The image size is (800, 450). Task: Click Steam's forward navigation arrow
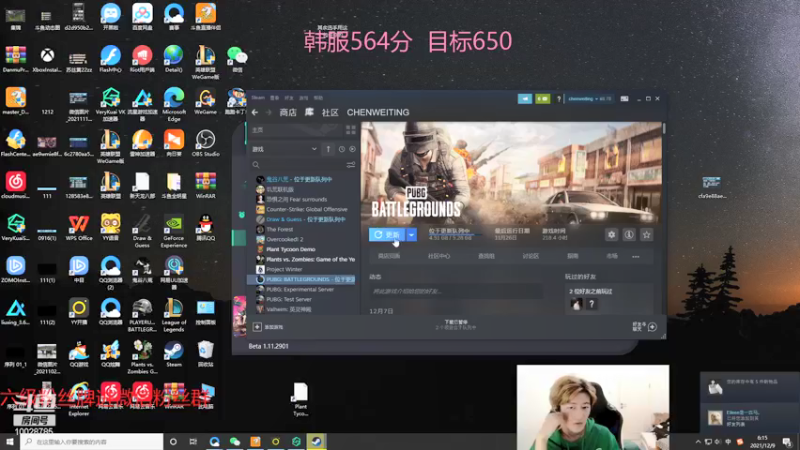click(268, 112)
